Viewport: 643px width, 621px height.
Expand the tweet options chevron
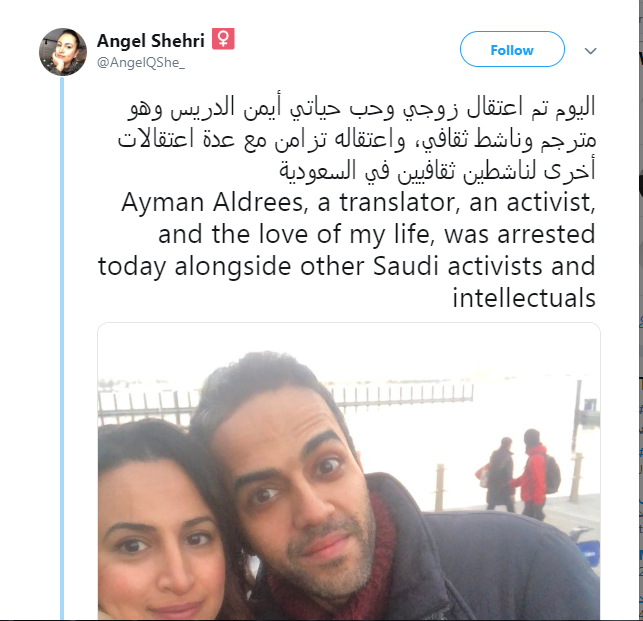point(590,51)
